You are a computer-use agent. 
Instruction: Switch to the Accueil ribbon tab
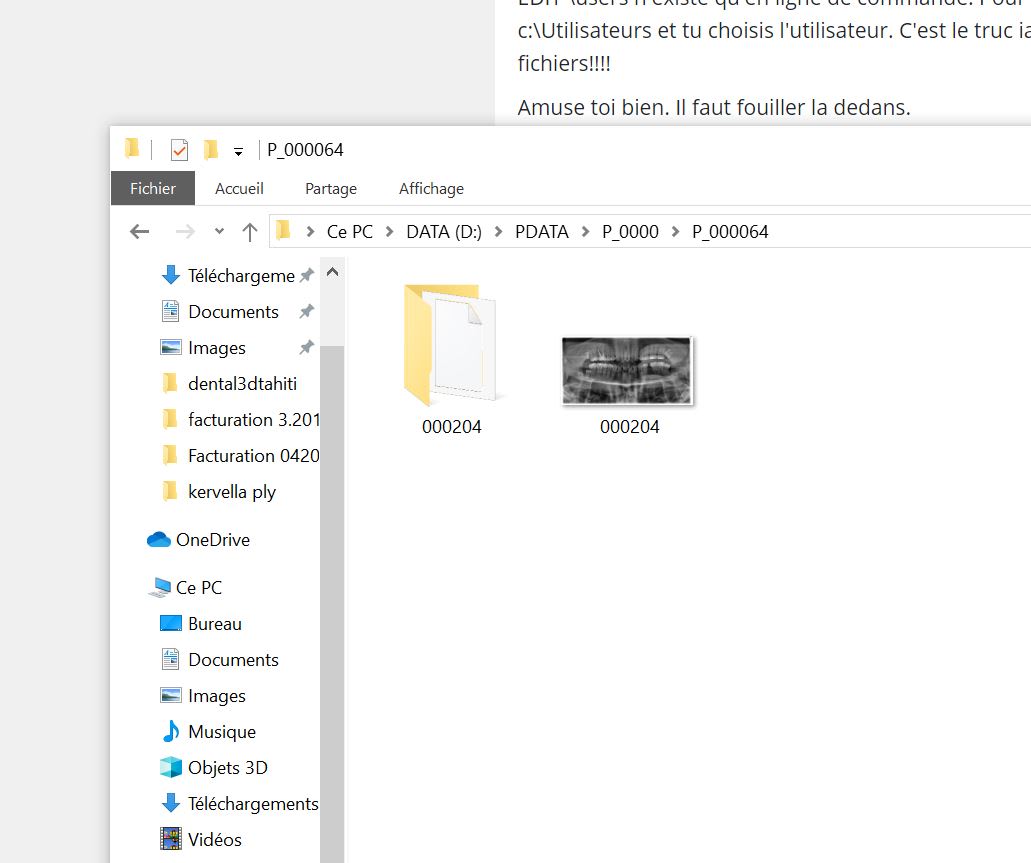pos(239,188)
